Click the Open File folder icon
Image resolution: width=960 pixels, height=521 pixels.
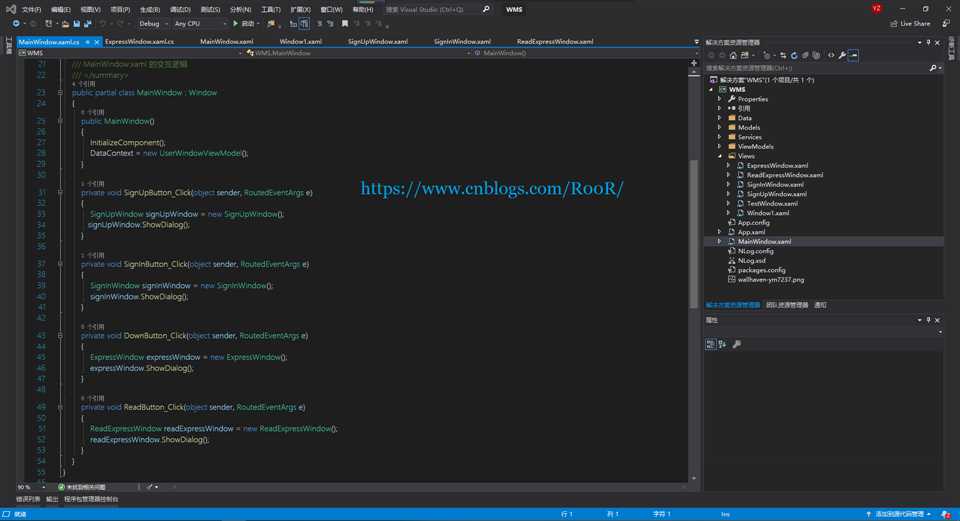click(x=66, y=23)
